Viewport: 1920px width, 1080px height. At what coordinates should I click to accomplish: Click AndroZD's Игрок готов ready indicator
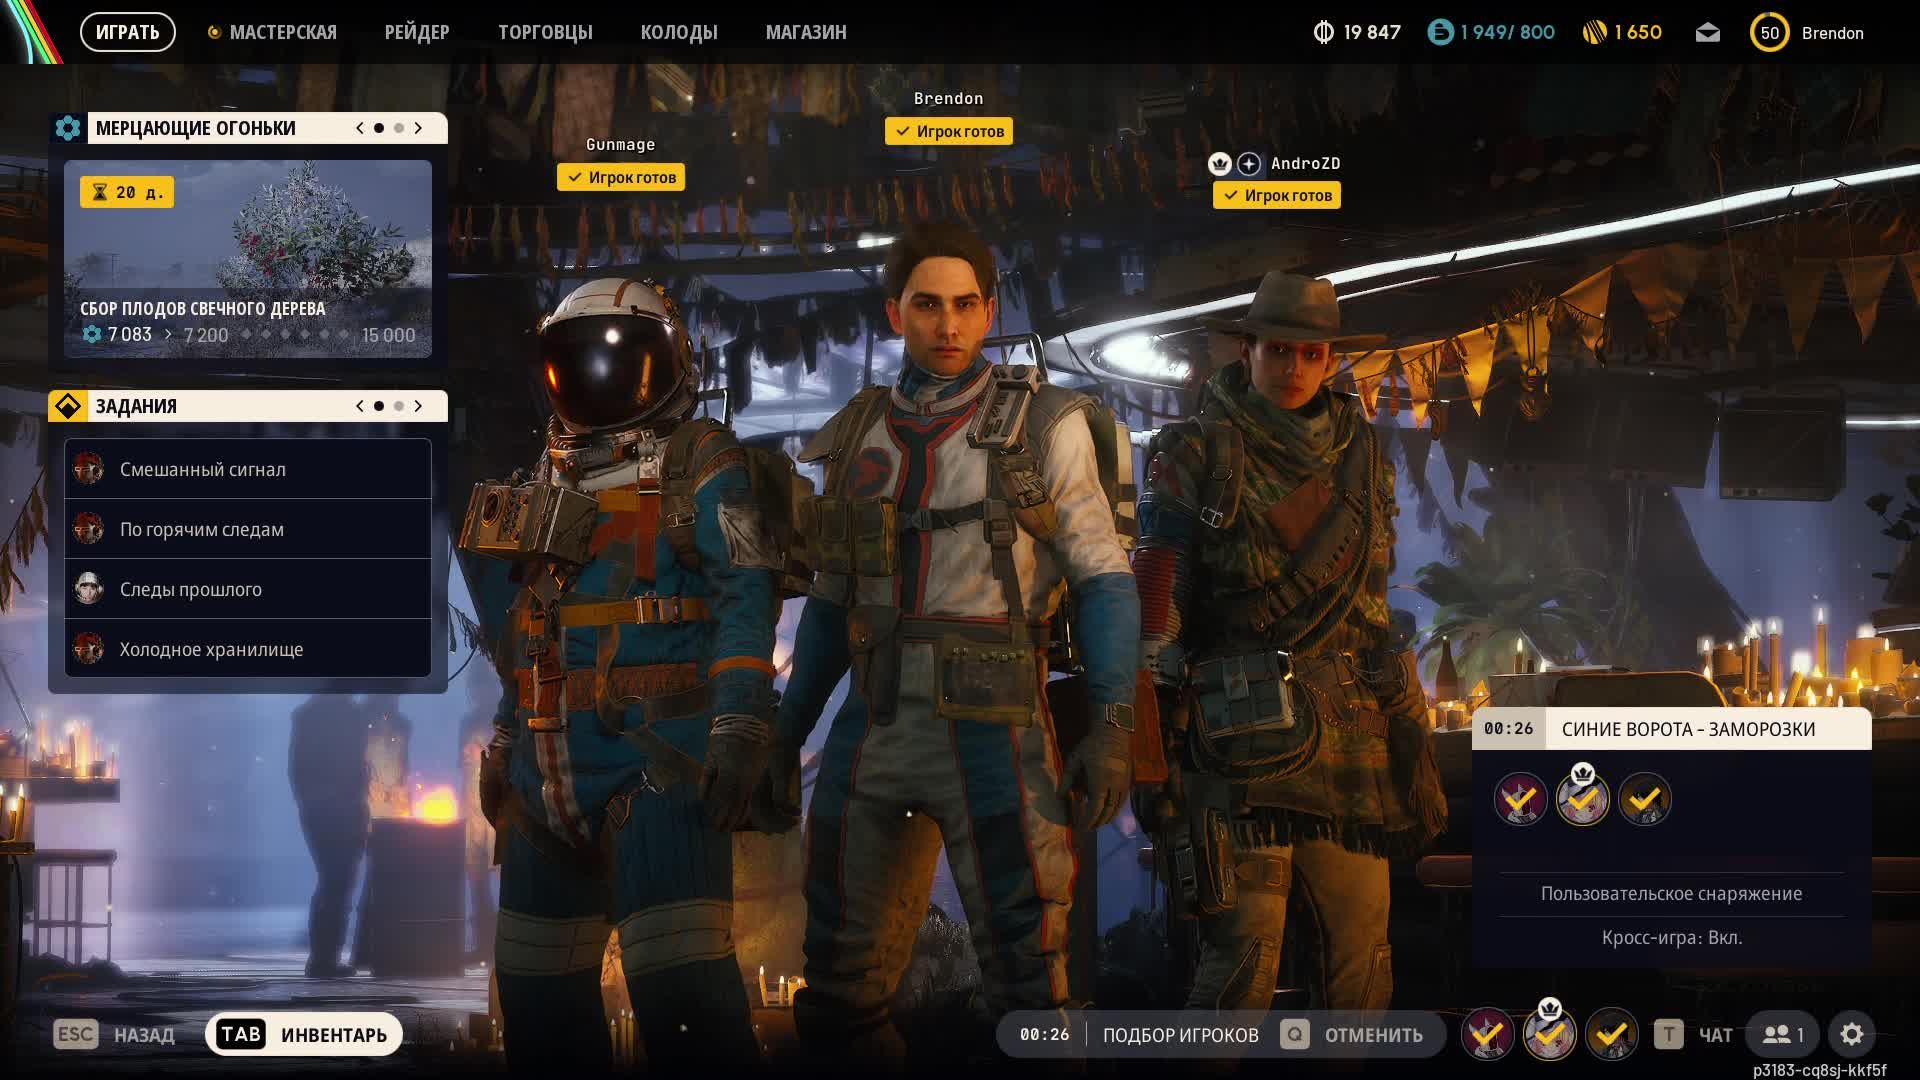(1277, 196)
